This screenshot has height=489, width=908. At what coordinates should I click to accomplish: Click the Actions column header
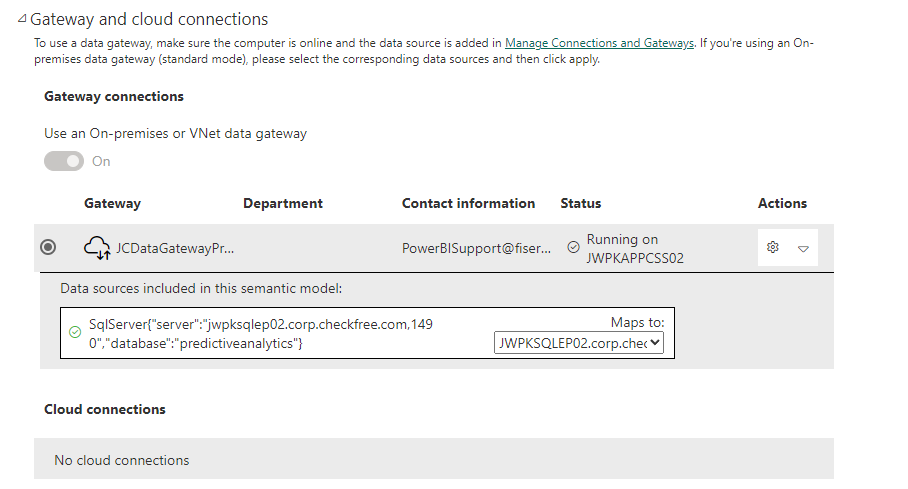point(782,203)
